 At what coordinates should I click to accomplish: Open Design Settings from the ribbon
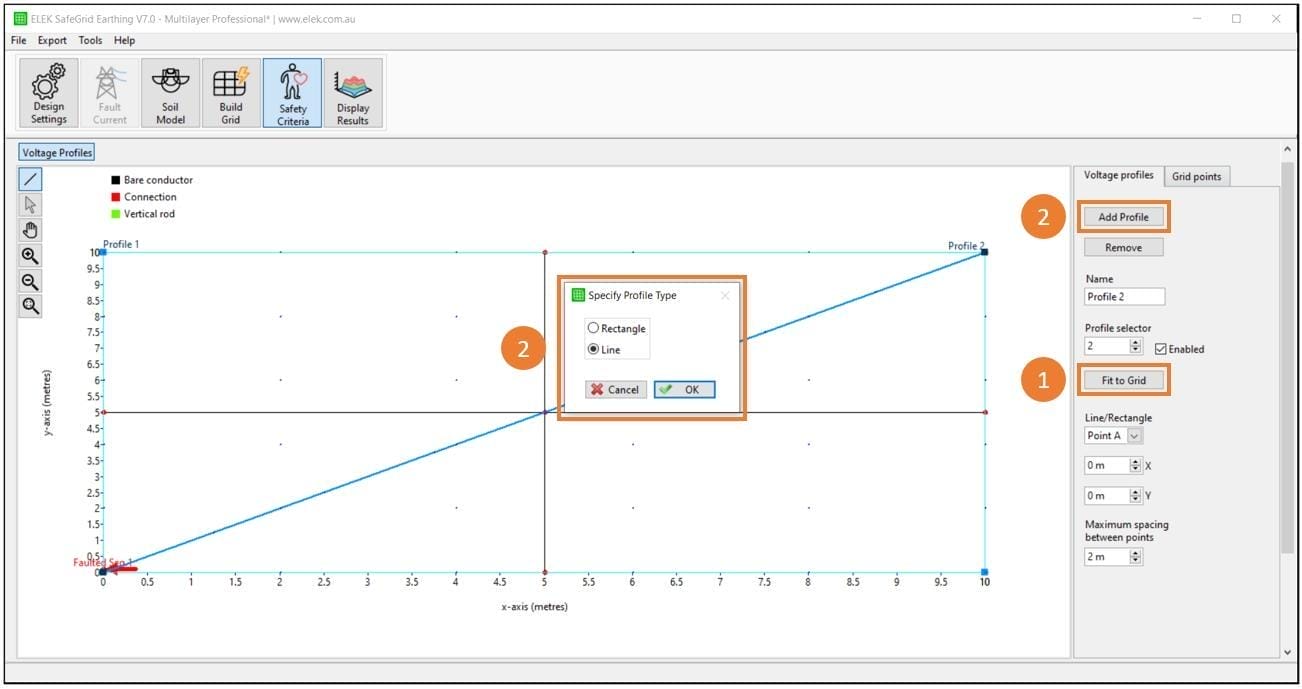[x=47, y=90]
